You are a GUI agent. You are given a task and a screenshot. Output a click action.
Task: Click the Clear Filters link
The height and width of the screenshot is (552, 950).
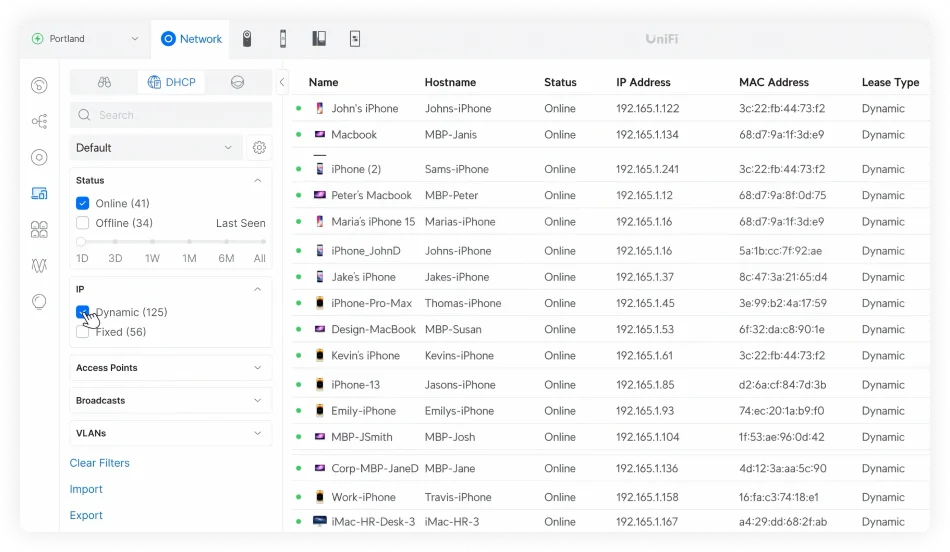99,463
